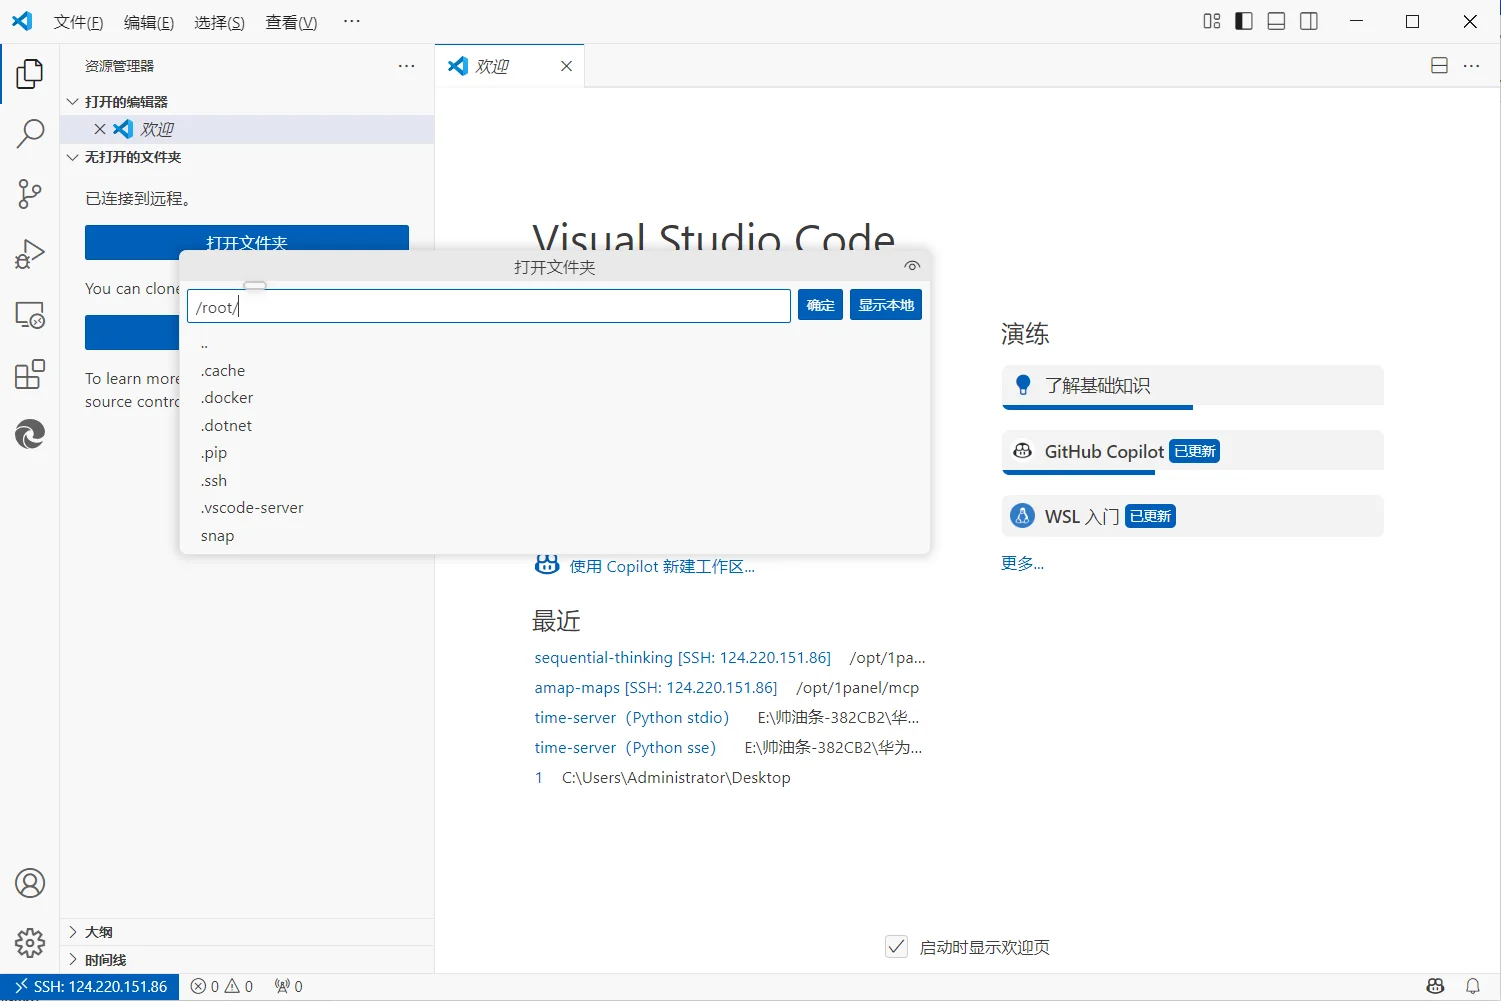1501x1001 pixels.
Task: Open the Source Control view
Action: point(30,193)
